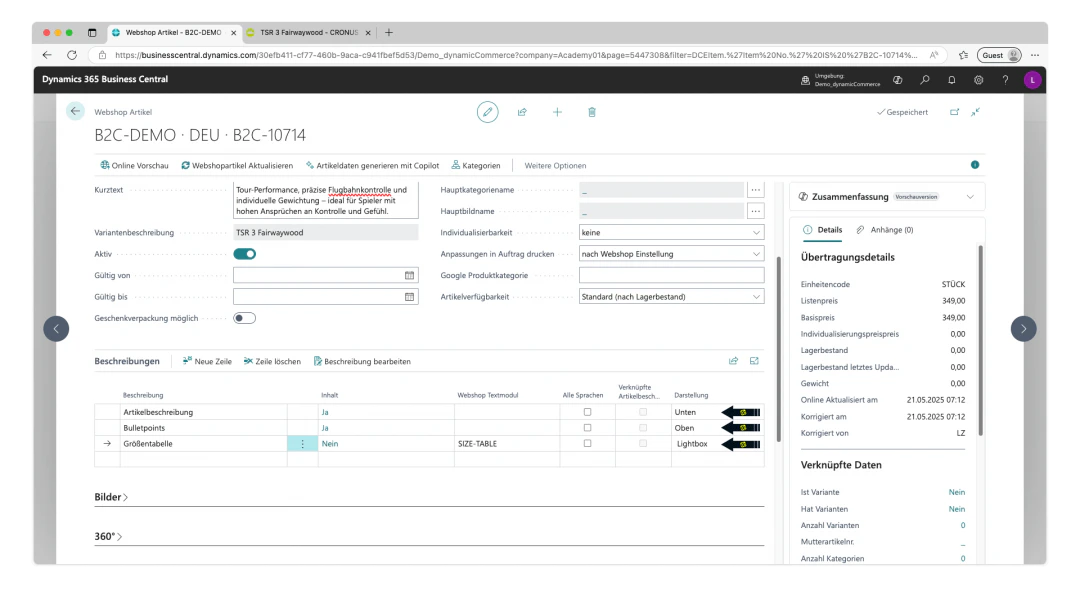Viewport: 1080px width, 608px height.
Task: Open page in new window icon
Action: point(954,112)
